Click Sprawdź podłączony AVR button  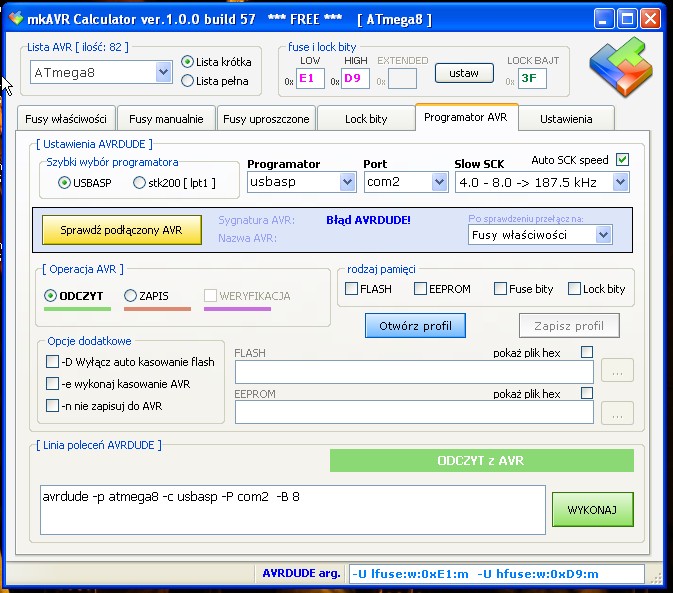121,230
